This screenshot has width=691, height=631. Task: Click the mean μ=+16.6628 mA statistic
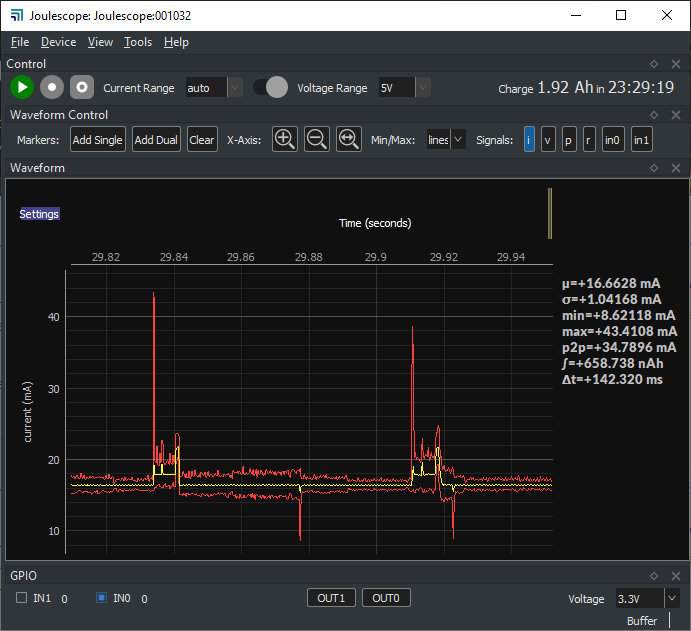coord(611,283)
